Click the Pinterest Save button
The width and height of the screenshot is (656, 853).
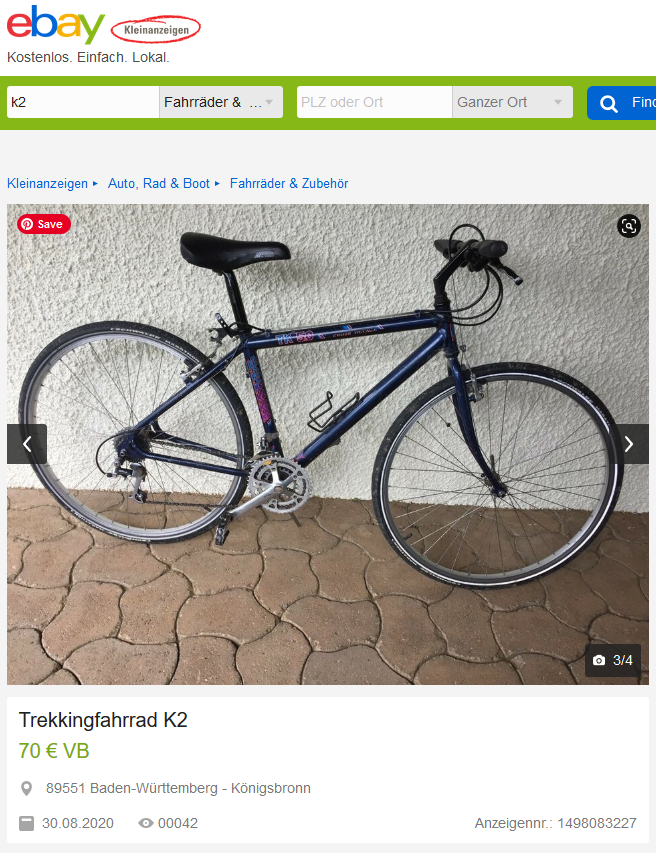44,224
